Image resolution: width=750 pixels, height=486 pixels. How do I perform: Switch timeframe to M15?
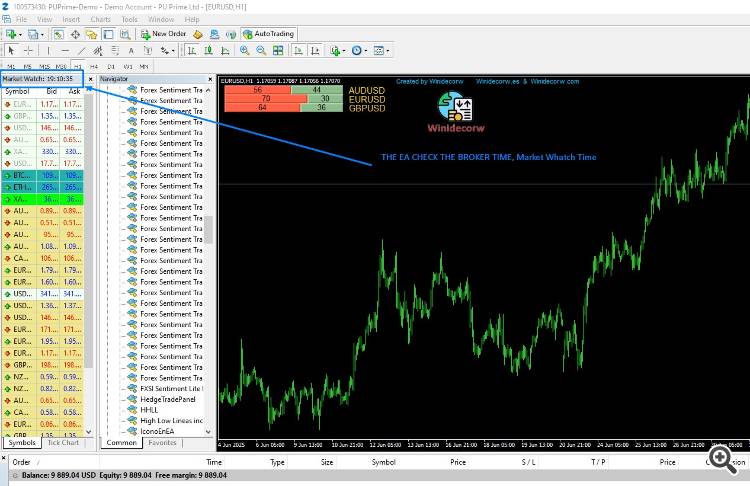tap(44, 66)
